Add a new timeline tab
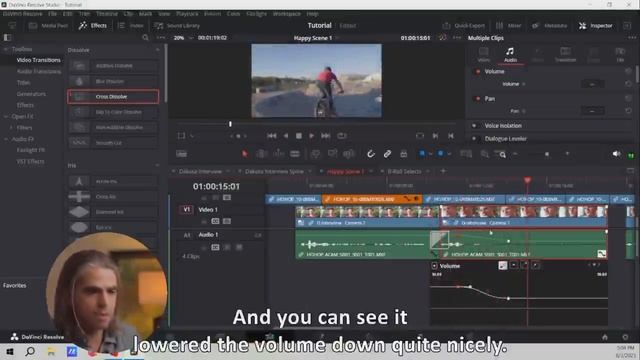This screenshot has height=360, width=640. point(443,171)
